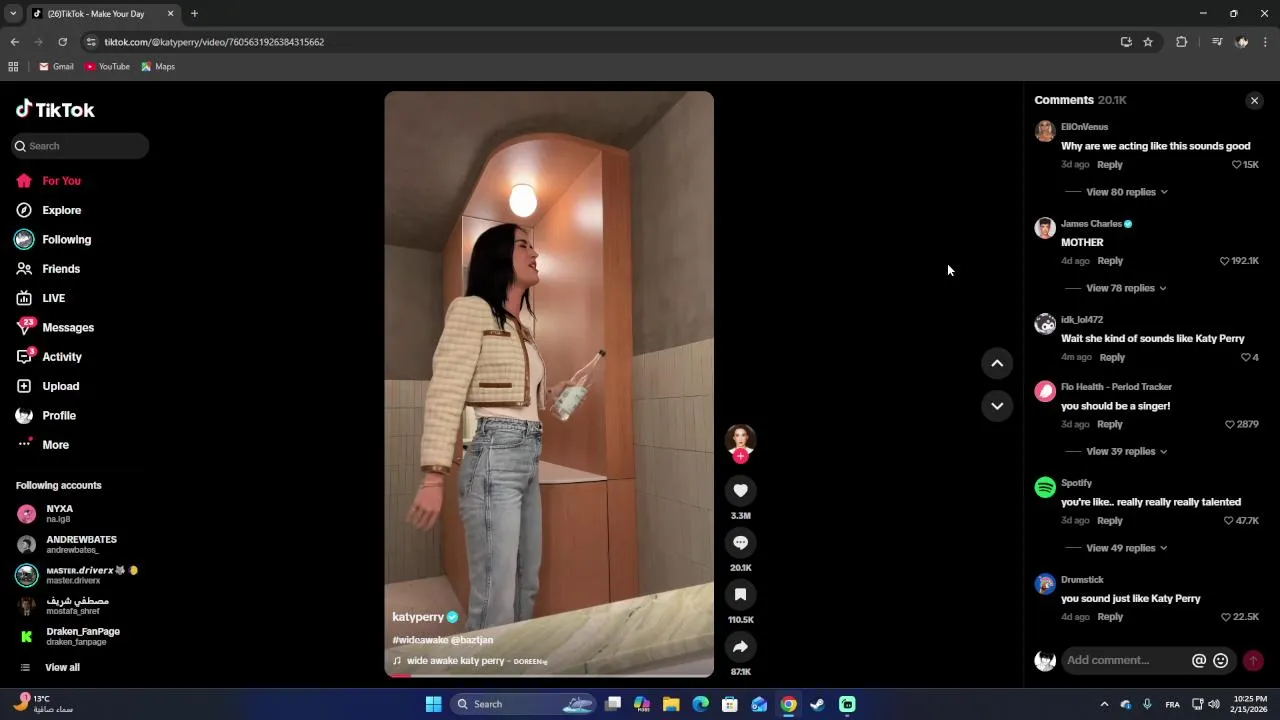Bookmark the video with 110.5K saves

740,594
